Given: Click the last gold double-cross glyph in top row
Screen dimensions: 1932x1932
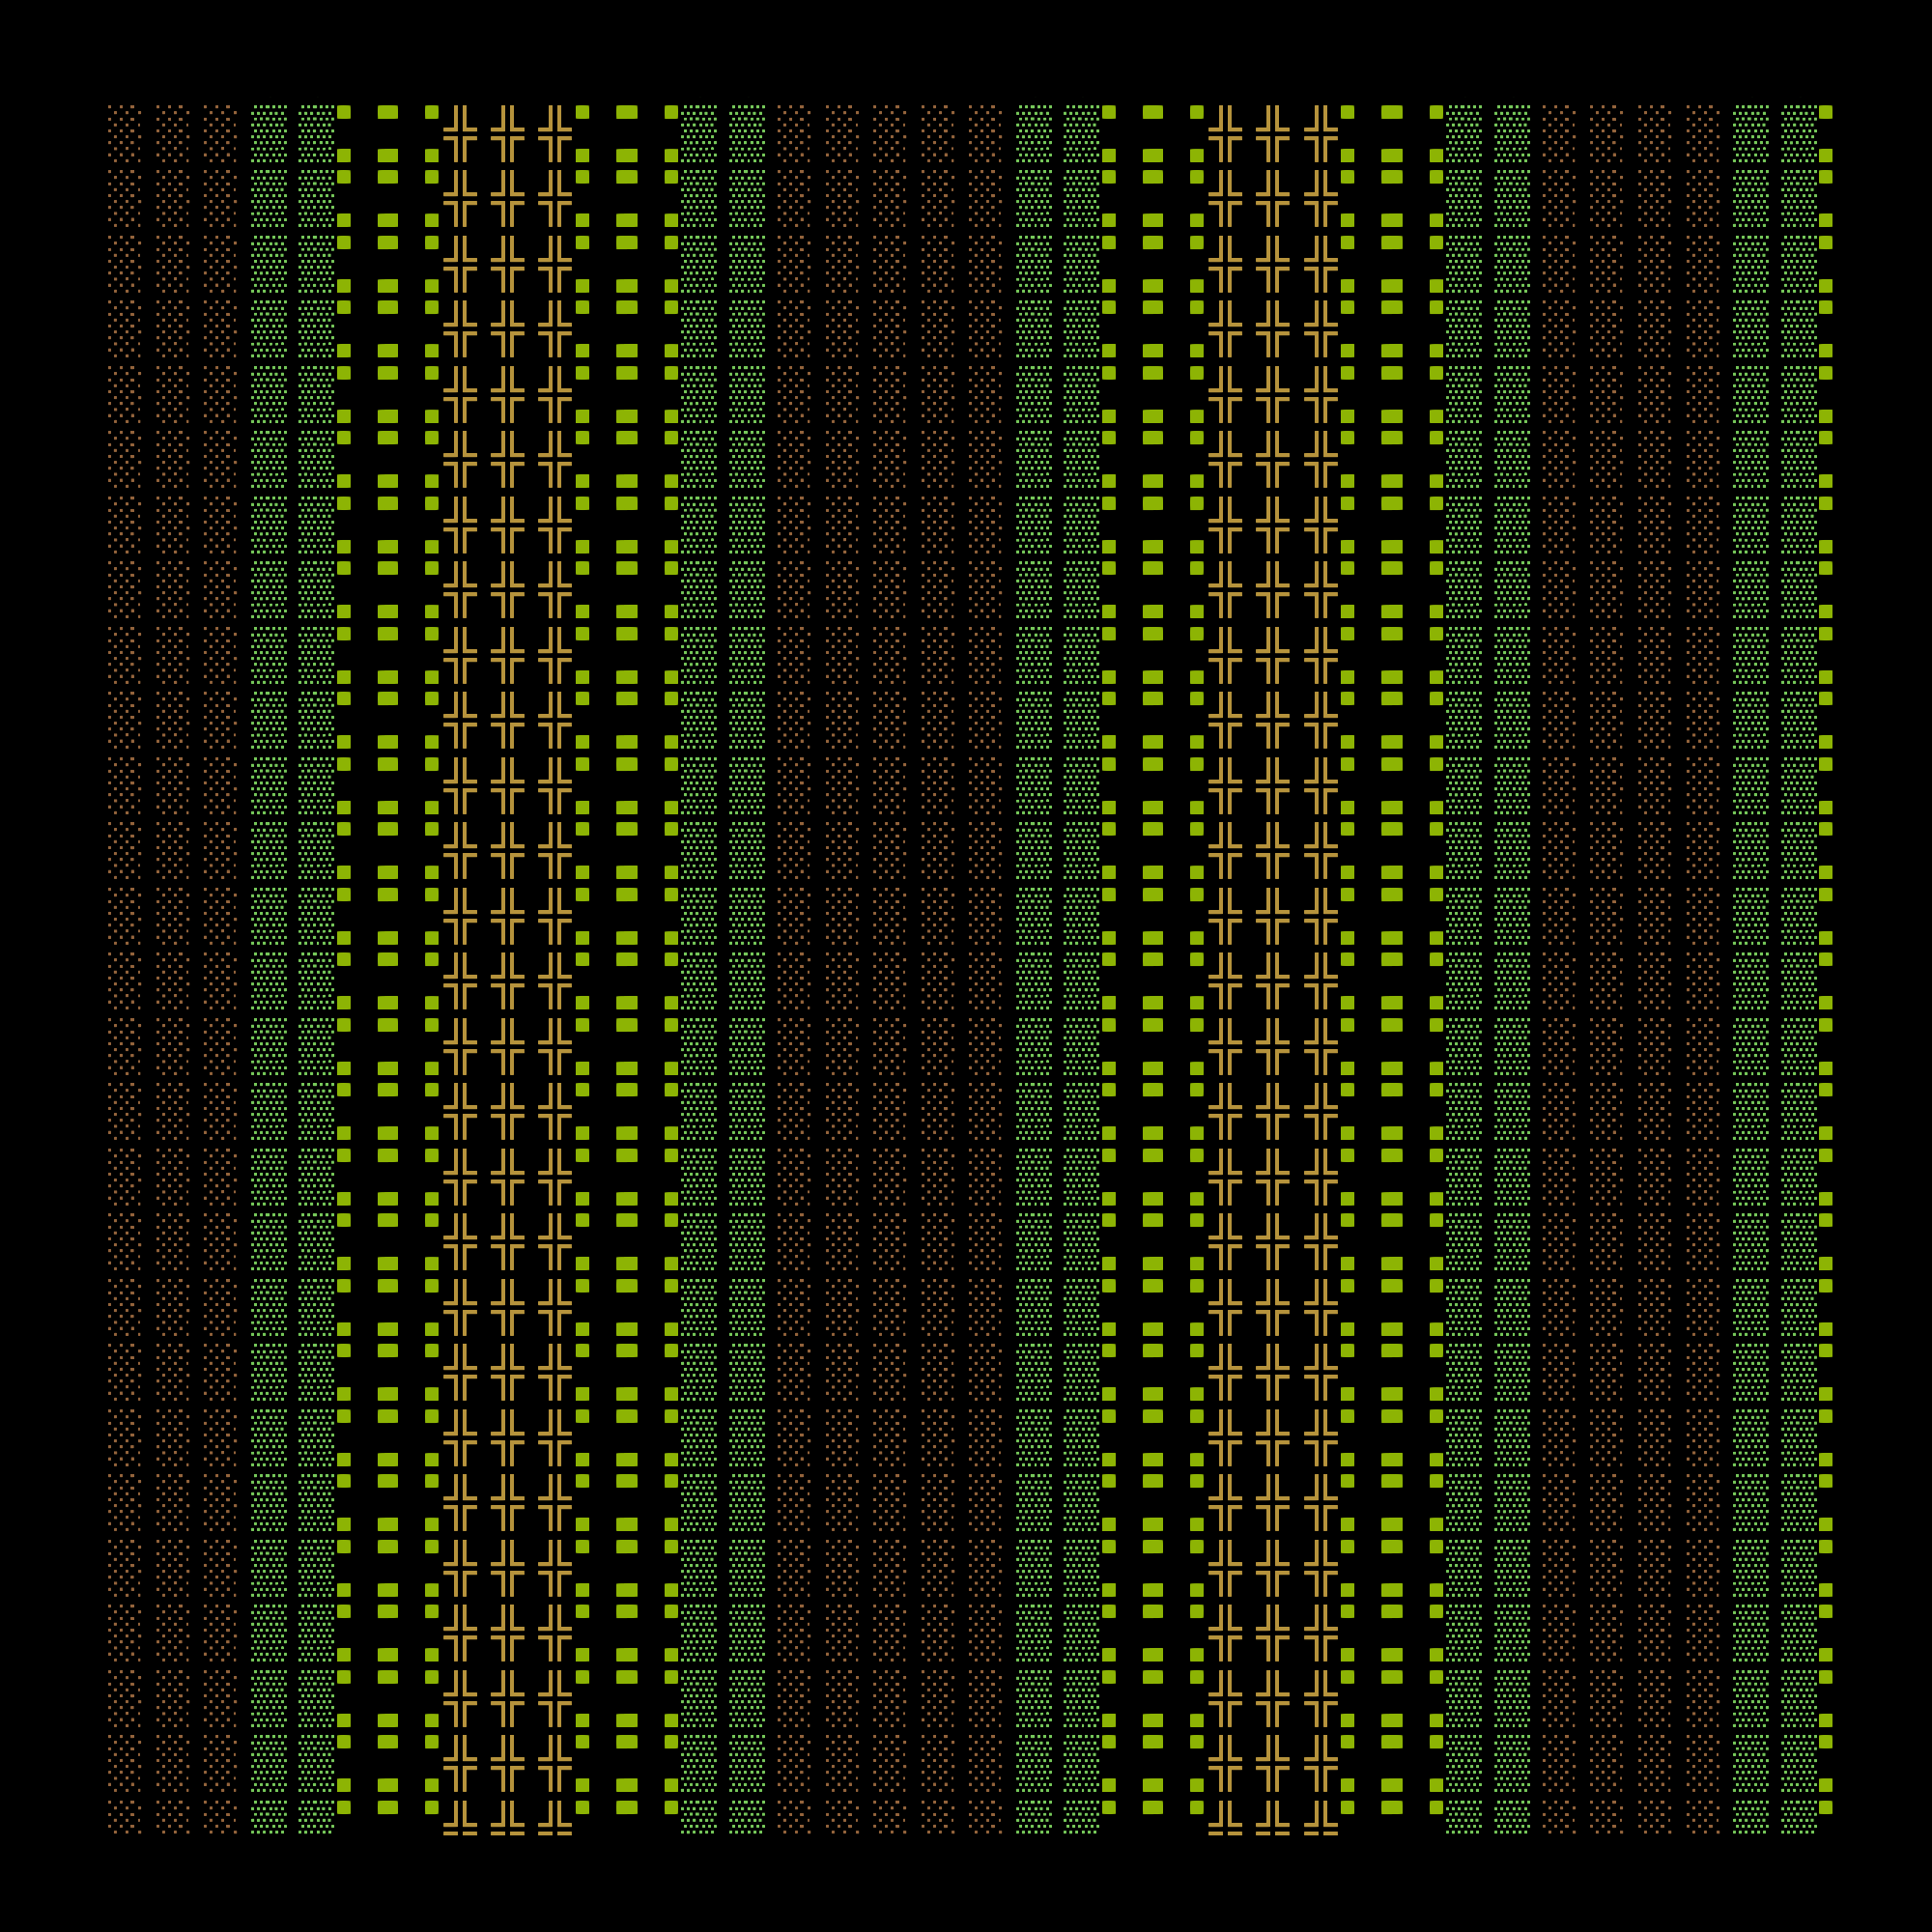Looking at the screenshot, I should tap(1321, 133).
